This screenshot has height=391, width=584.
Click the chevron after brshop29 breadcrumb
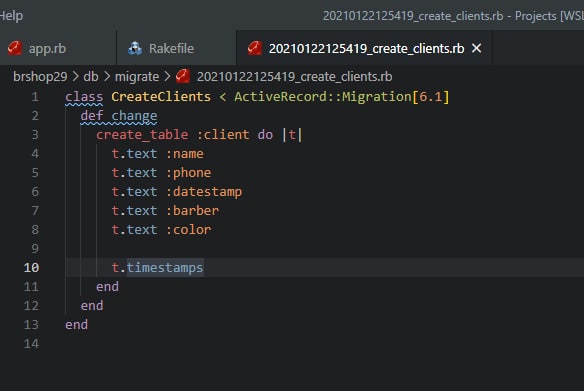pyautogui.click(x=76, y=77)
